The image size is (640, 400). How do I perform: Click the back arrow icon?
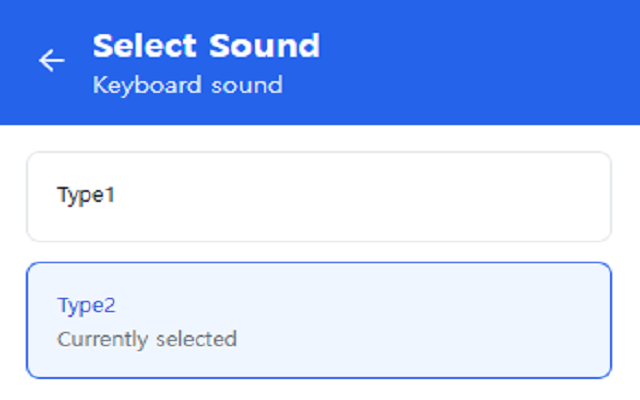click(x=51, y=61)
